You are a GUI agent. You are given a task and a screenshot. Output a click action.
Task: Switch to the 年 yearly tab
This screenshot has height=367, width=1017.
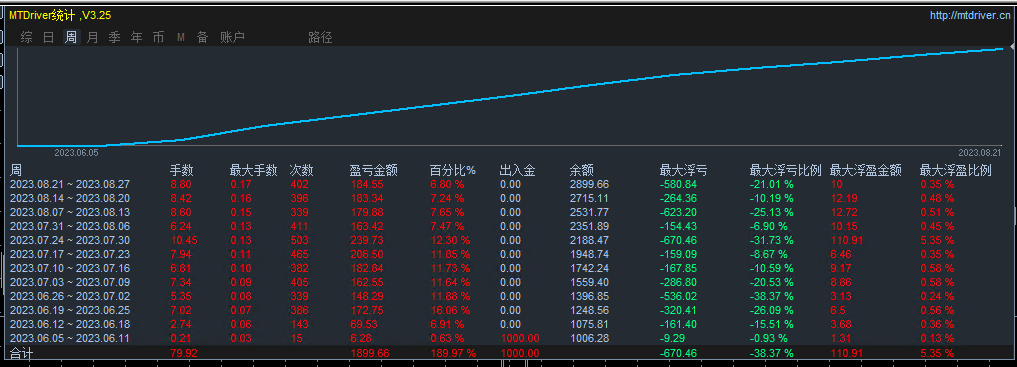pyautogui.click(x=137, y=38)
